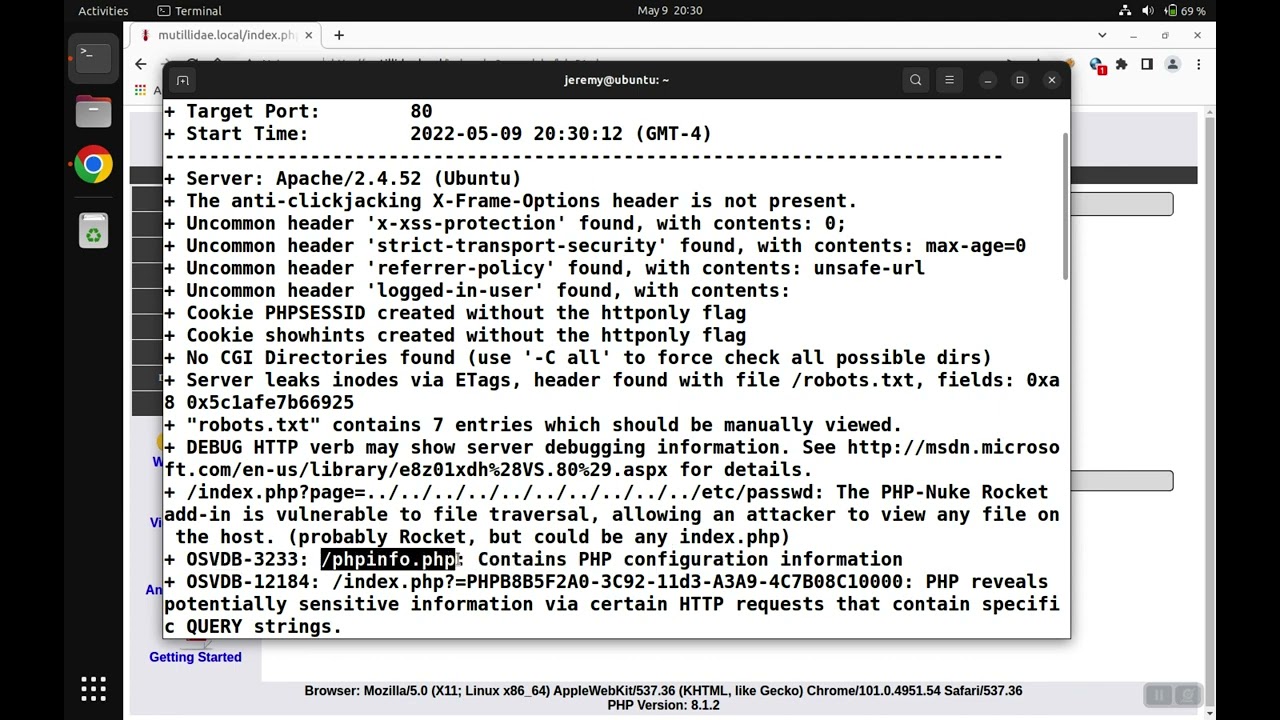Click the upper grey input box in Chrome page

pos(1121,204)
